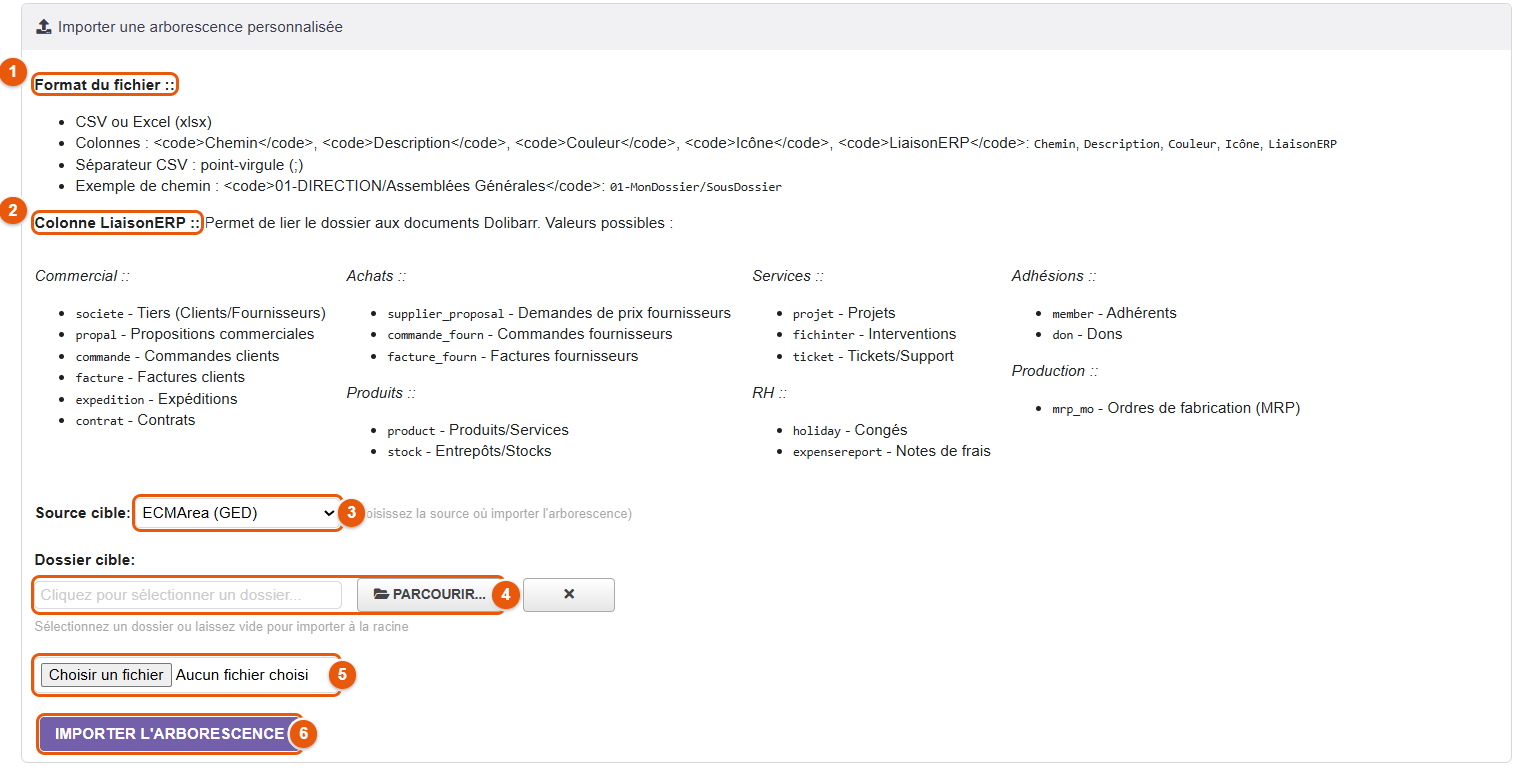
Task: Click the "stock - Entrepôts/Stocks" entry
Action: click(470, 451)
